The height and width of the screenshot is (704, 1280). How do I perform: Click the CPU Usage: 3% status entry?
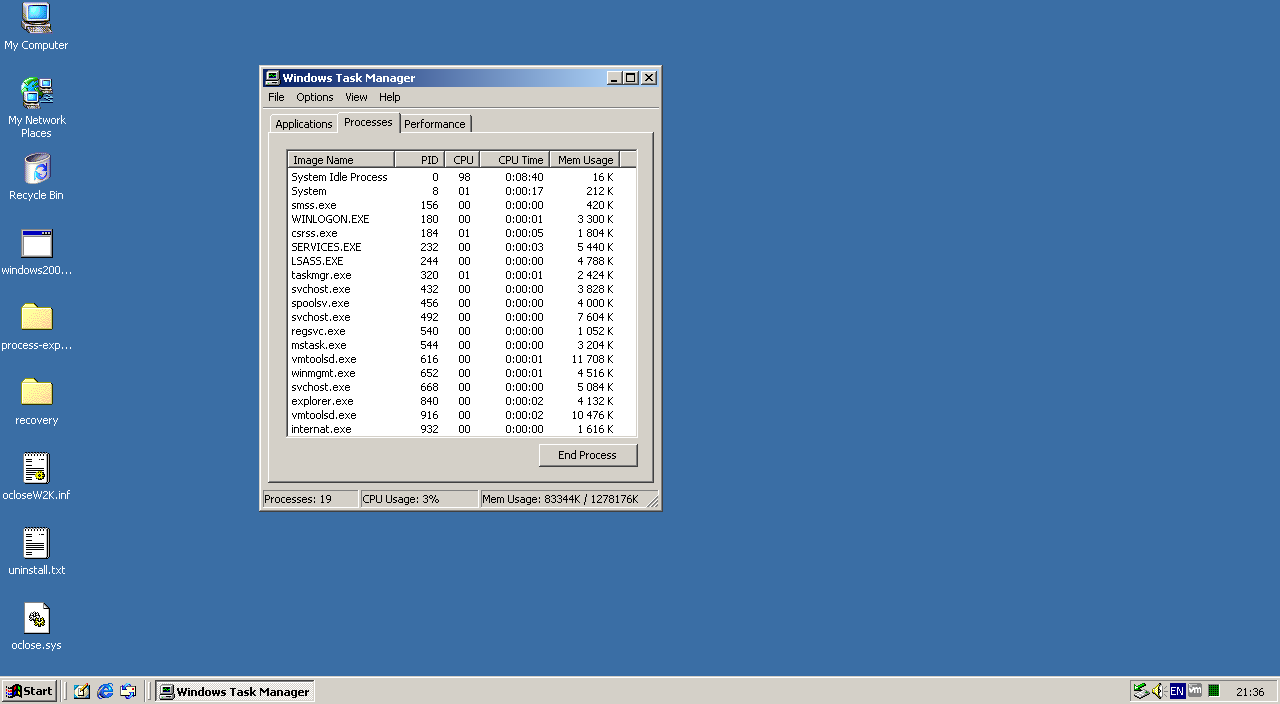[x=419, y=499]
